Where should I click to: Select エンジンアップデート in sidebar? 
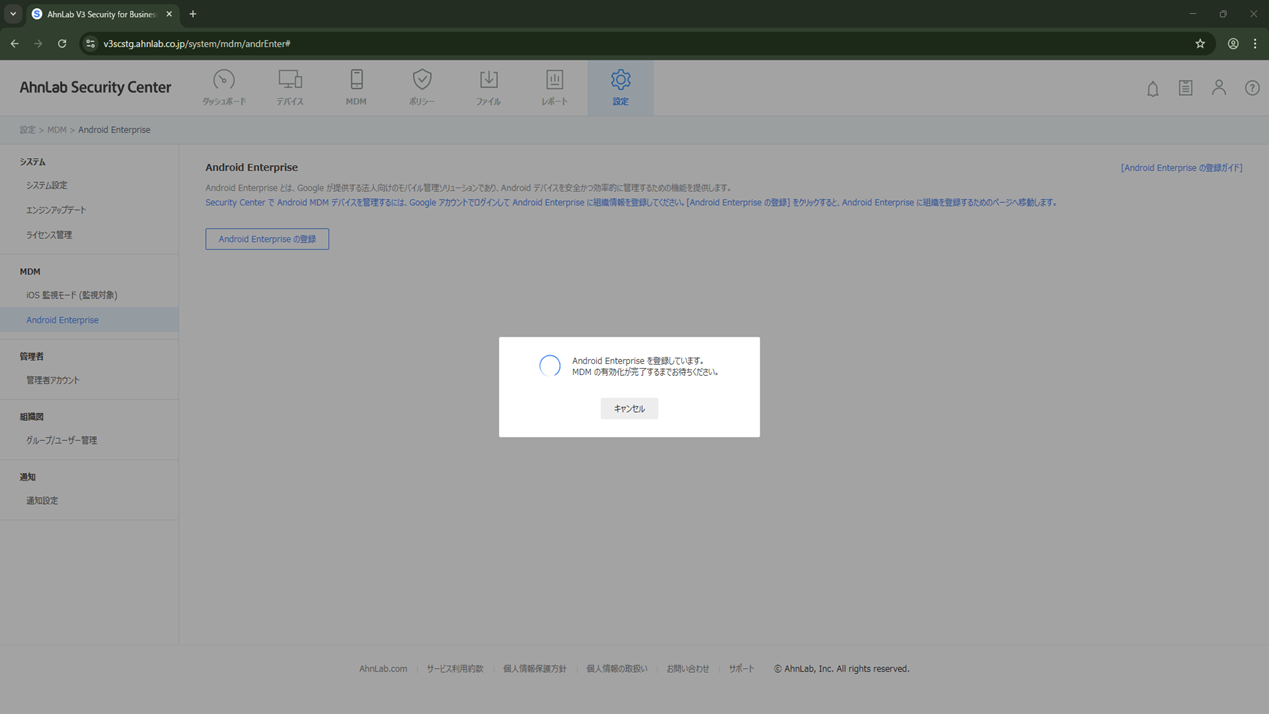[x=56, y=210]
